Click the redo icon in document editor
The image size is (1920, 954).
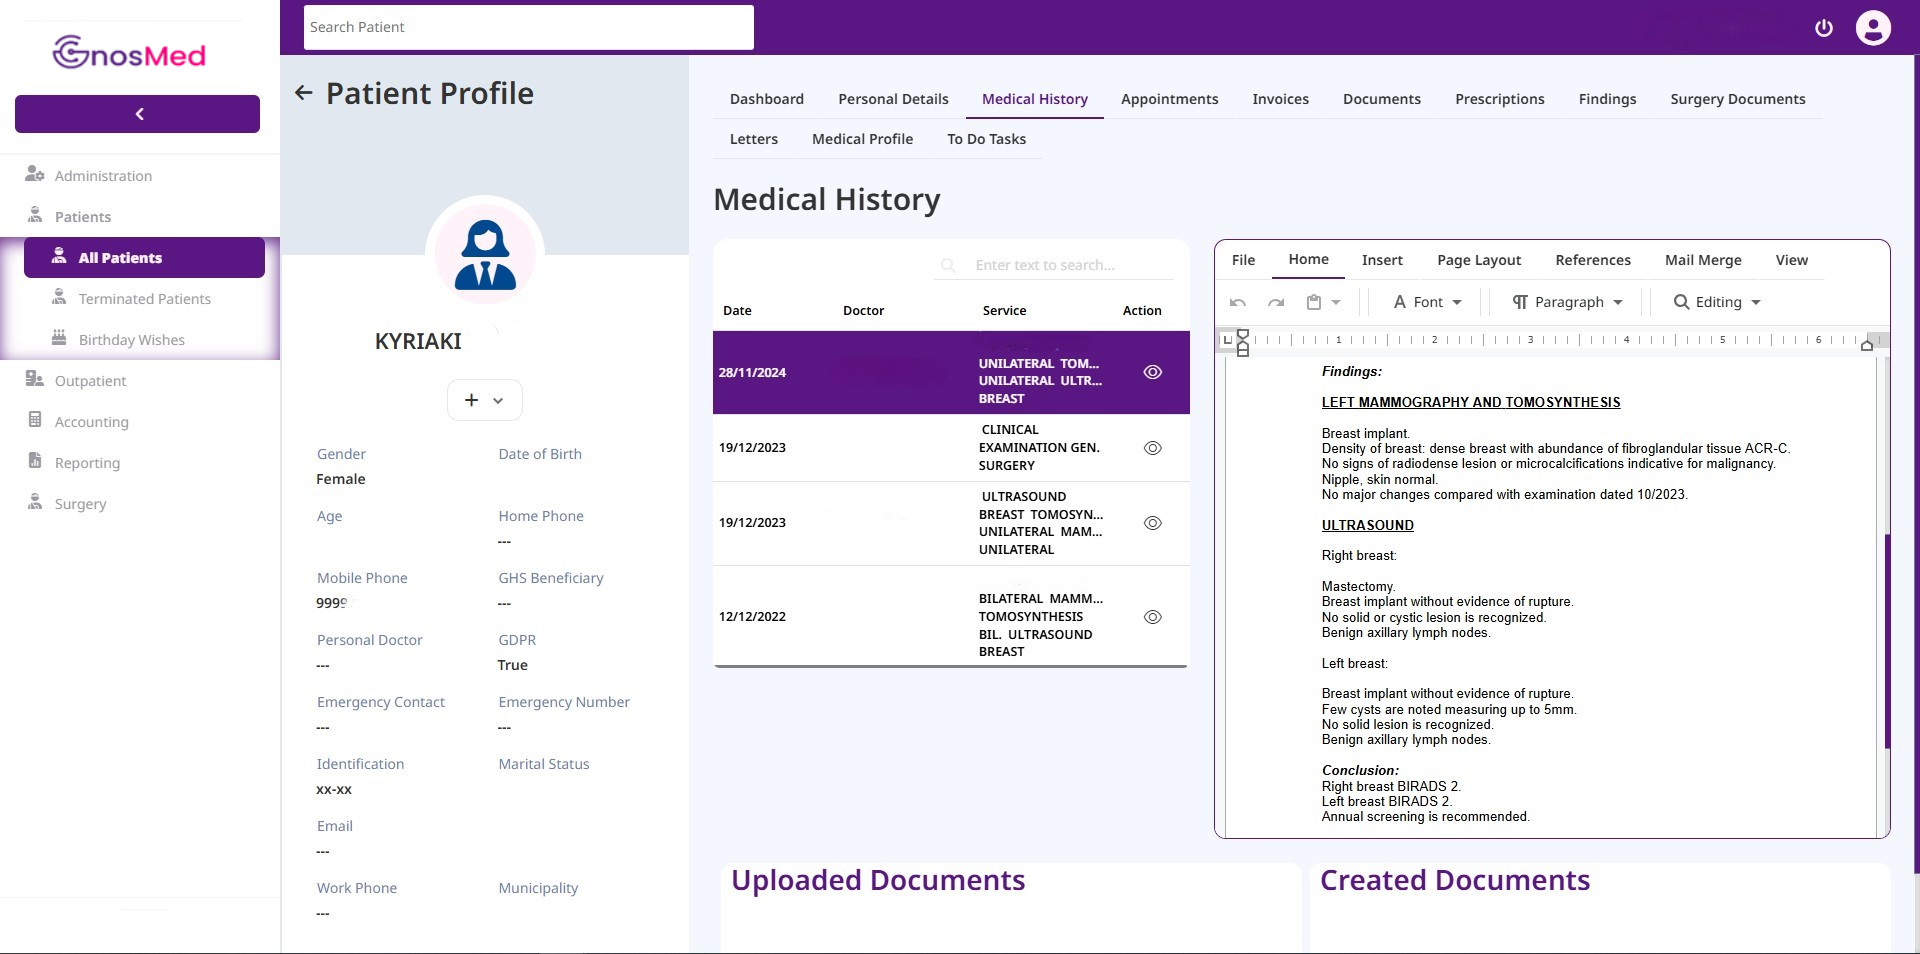[x=1276, y=302]
